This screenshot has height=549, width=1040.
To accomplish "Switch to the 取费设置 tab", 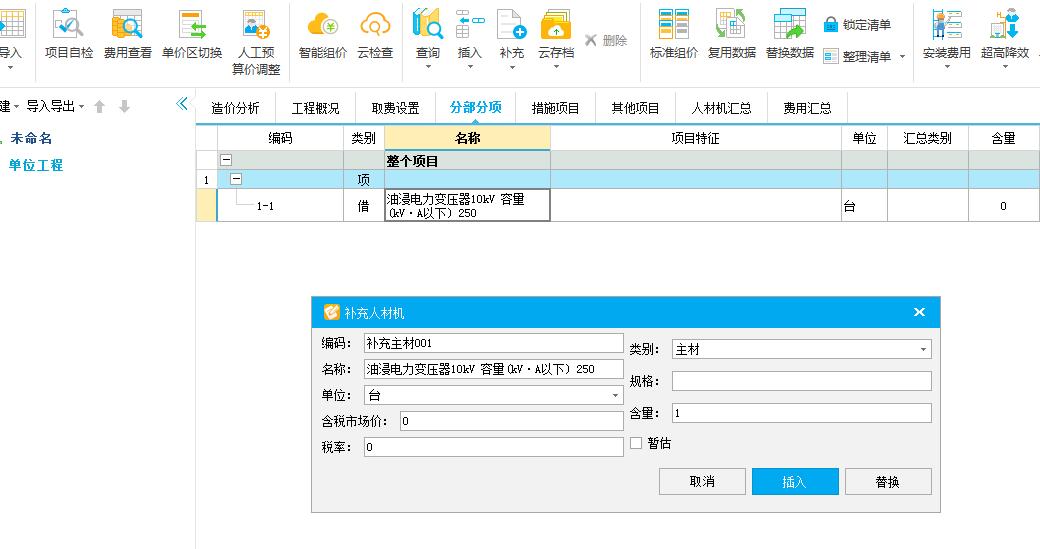I will click(x=395, y=108).
